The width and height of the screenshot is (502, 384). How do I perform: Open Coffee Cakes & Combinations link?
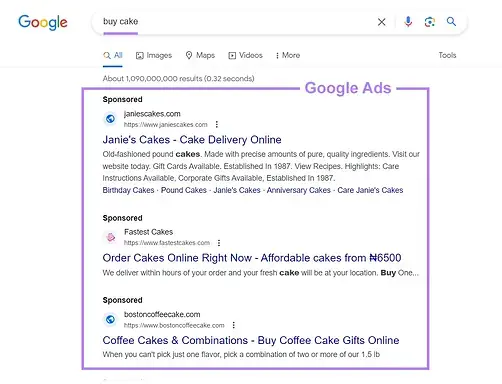point(251,340)
